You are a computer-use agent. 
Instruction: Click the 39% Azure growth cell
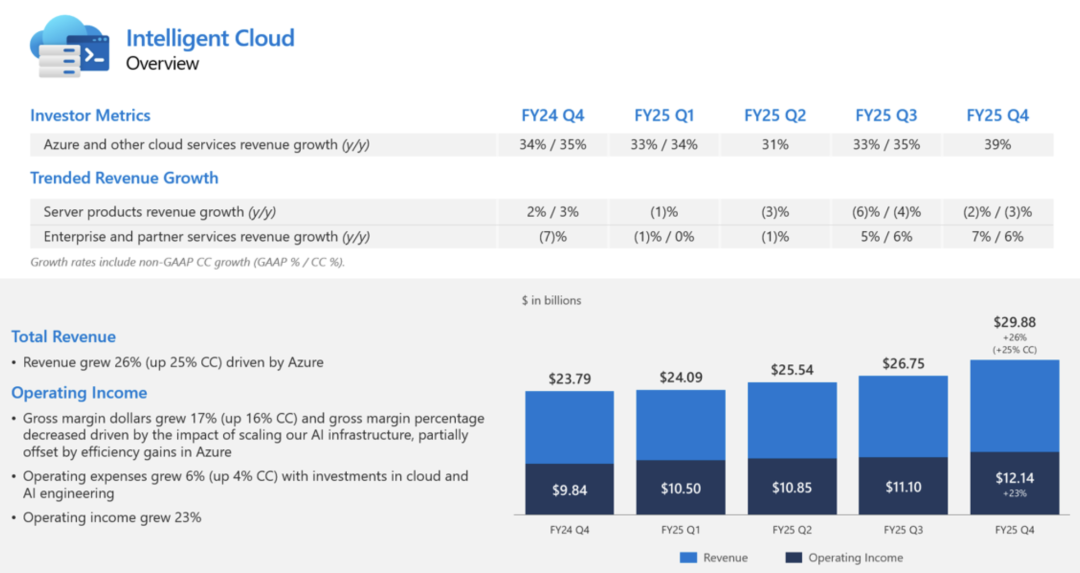point(997,145)
